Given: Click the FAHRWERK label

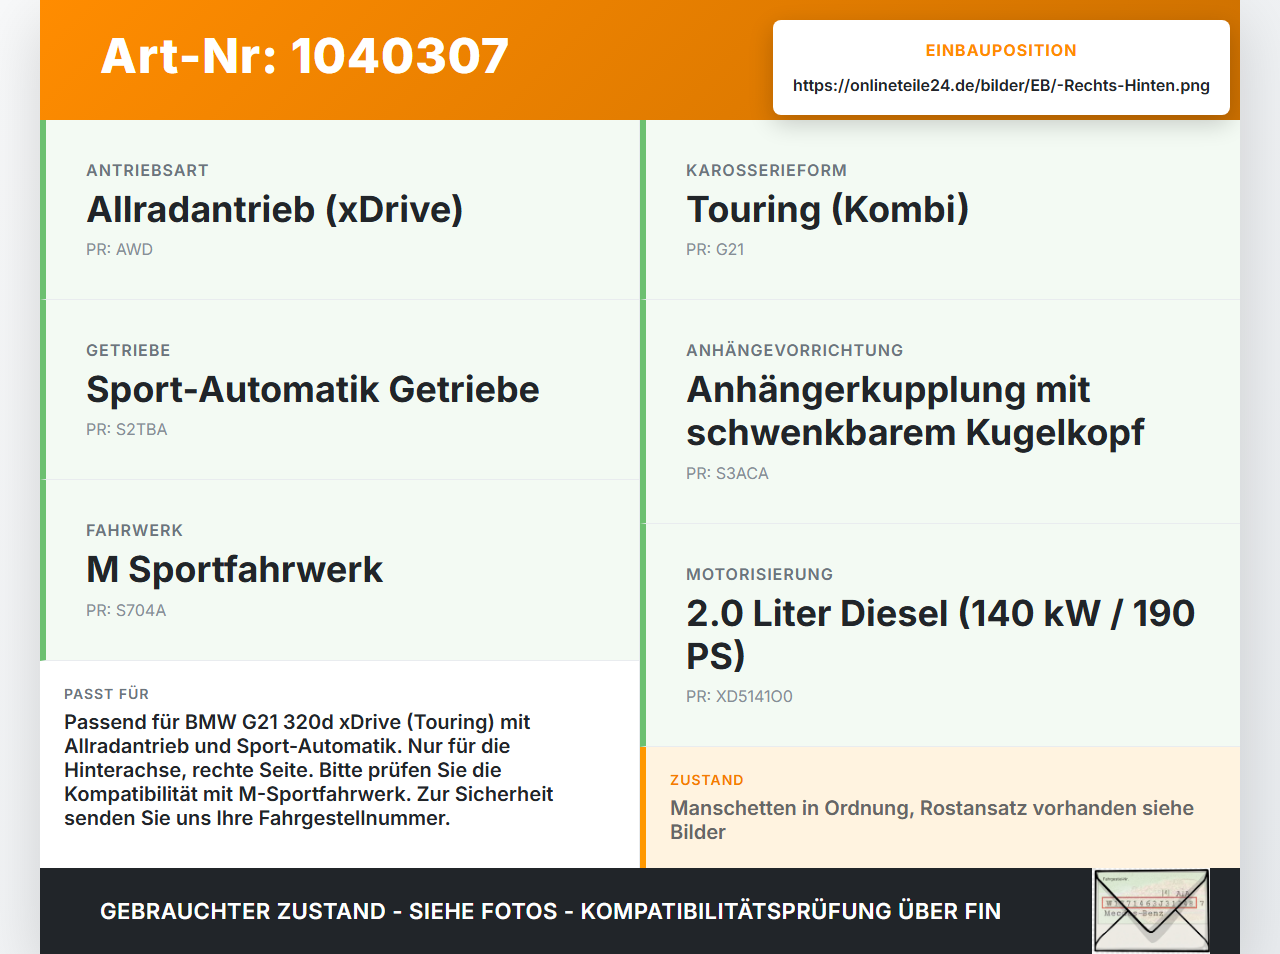Looking at the screenshot, I should point(134,530).
